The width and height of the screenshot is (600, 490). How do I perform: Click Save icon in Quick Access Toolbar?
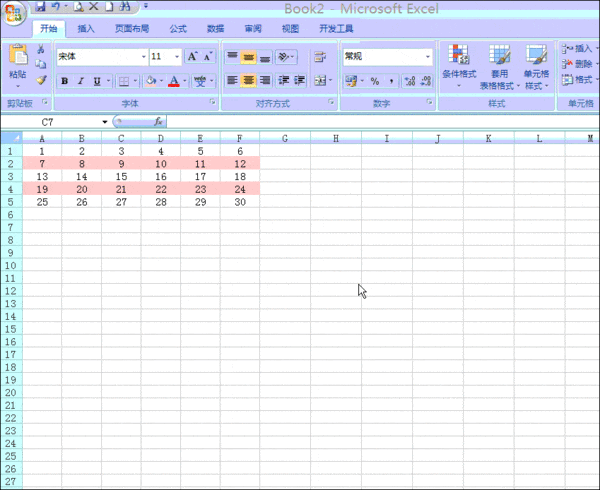pyautogui.click(x=41, y=6)
